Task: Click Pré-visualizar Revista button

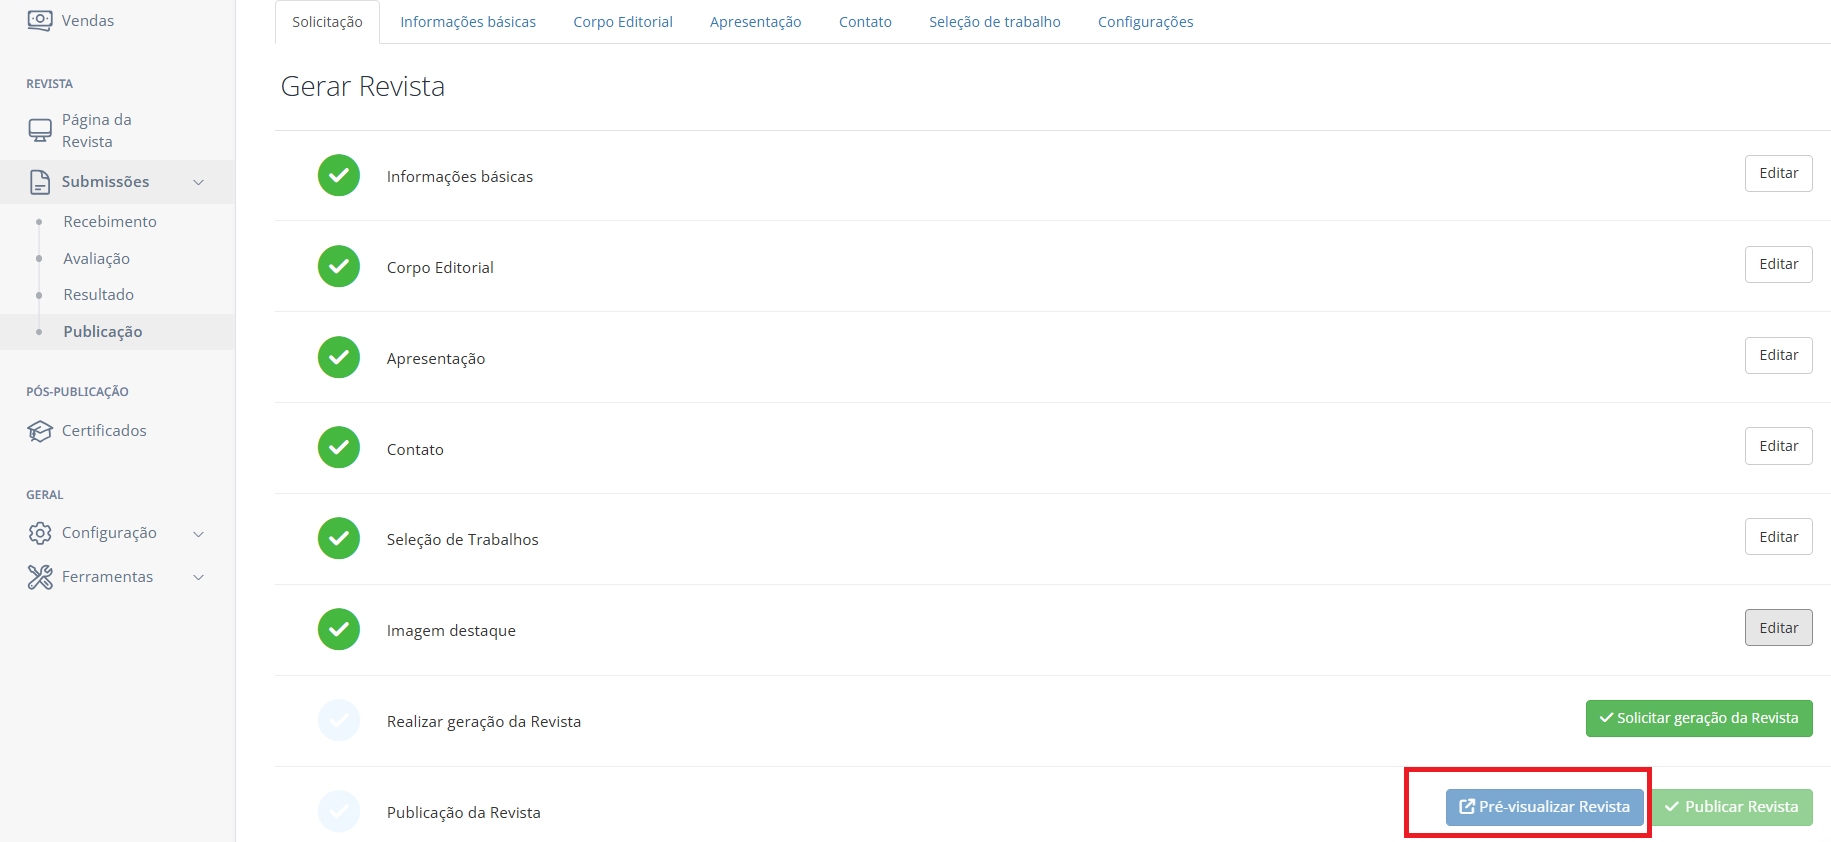Action: [x=1544, y=807]
